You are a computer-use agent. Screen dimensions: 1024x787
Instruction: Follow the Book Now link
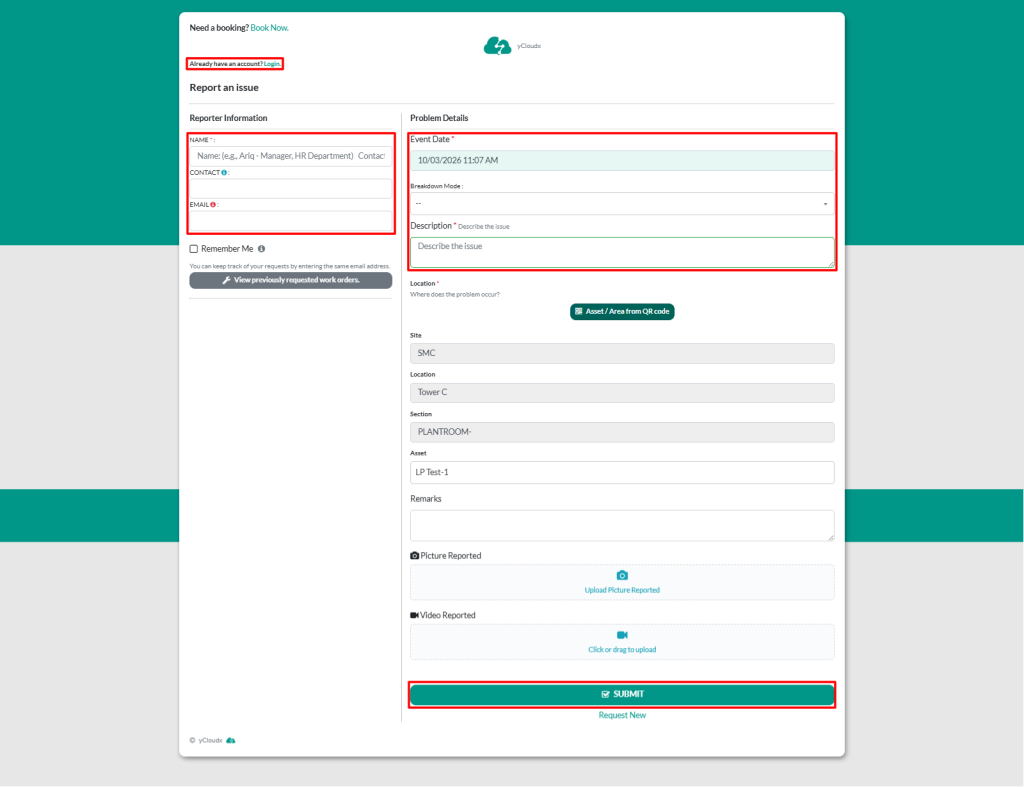tap(269, 27)
